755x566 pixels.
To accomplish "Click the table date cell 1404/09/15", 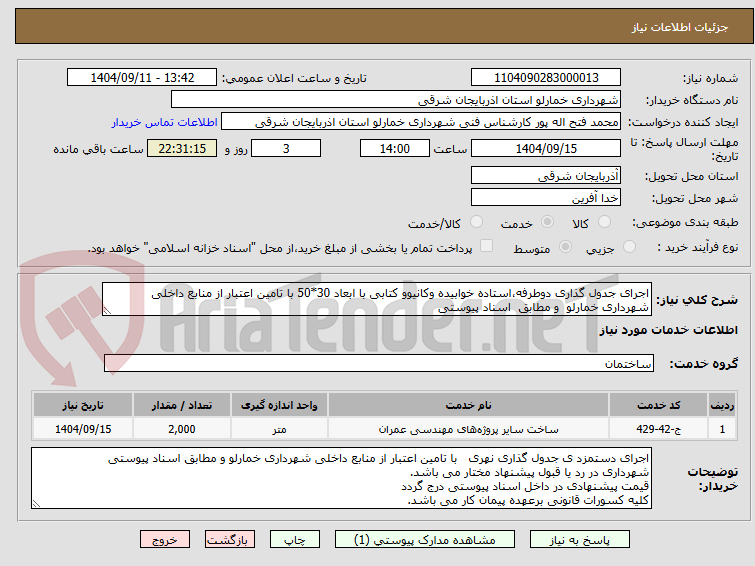I will point(83,429).
